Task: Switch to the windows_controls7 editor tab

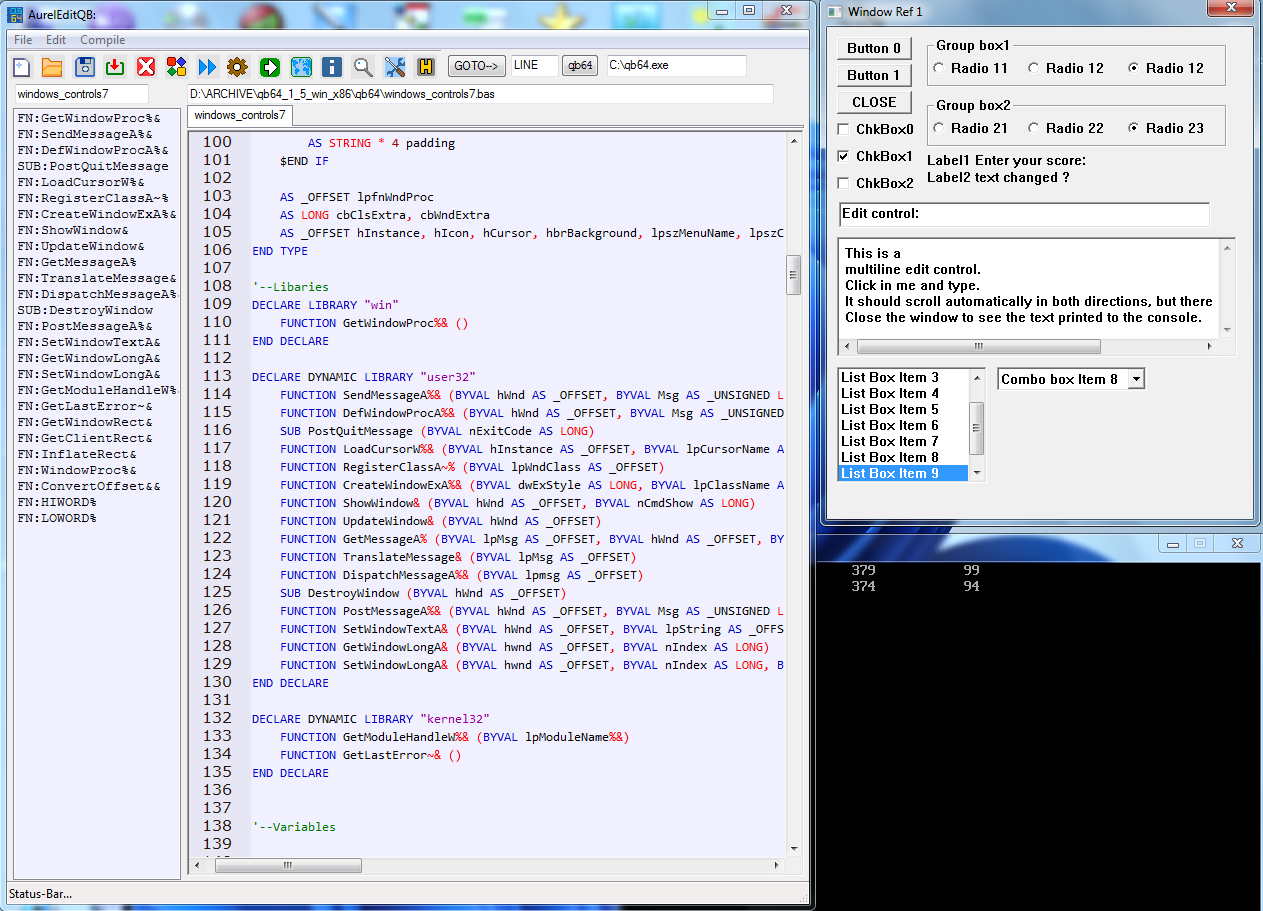Action: (x=239, y=116)
